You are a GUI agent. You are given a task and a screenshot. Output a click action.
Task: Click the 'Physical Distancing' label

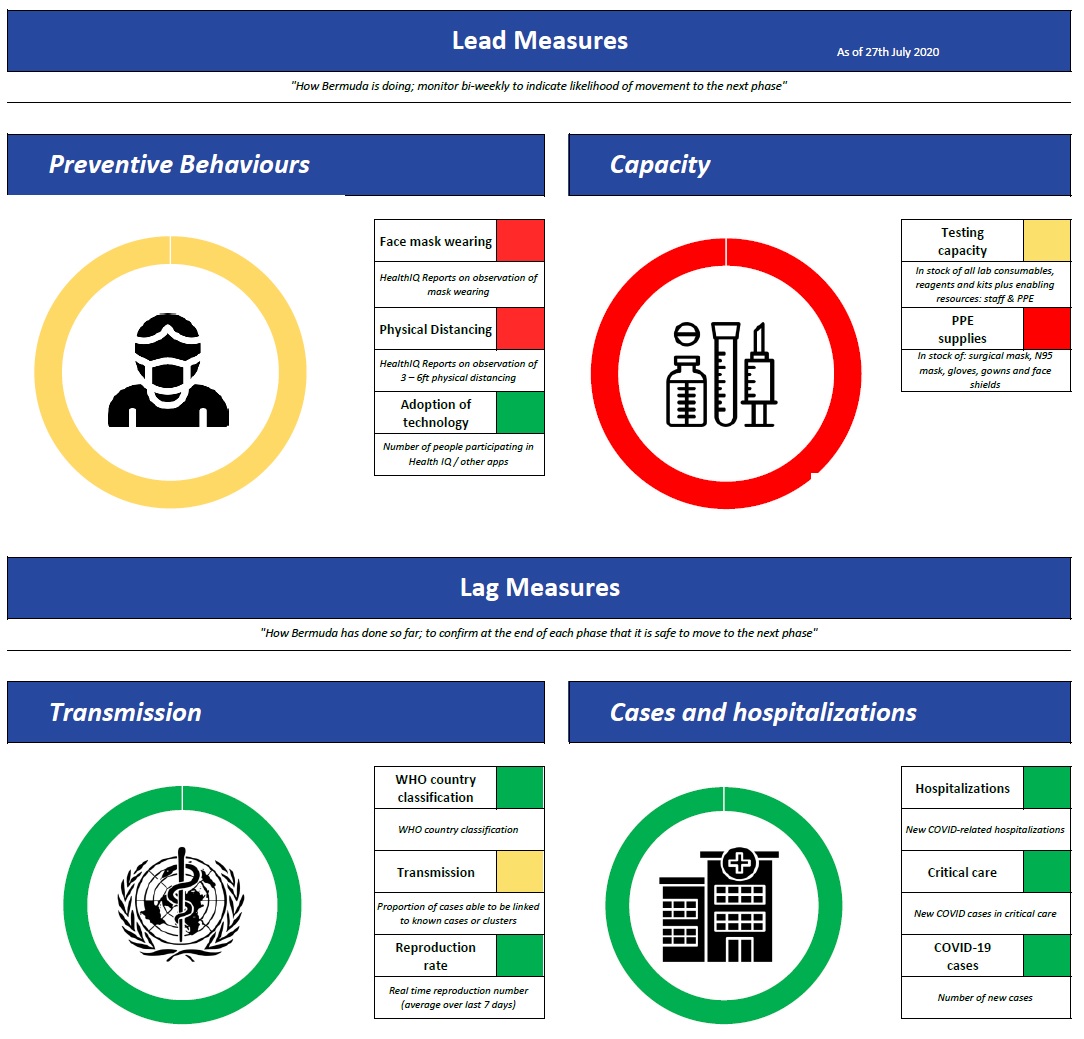[x=436, y=329]
